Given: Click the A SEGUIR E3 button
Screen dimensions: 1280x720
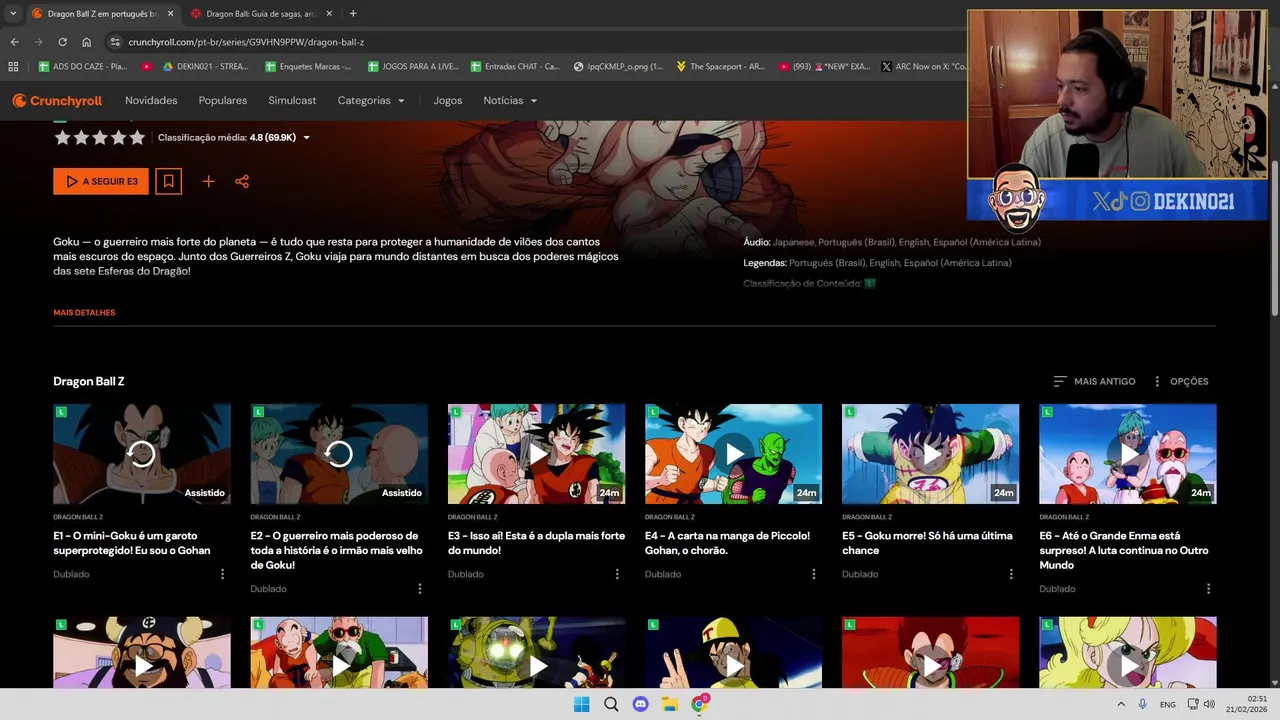Looking at the screenshot, I should point(101,181).
